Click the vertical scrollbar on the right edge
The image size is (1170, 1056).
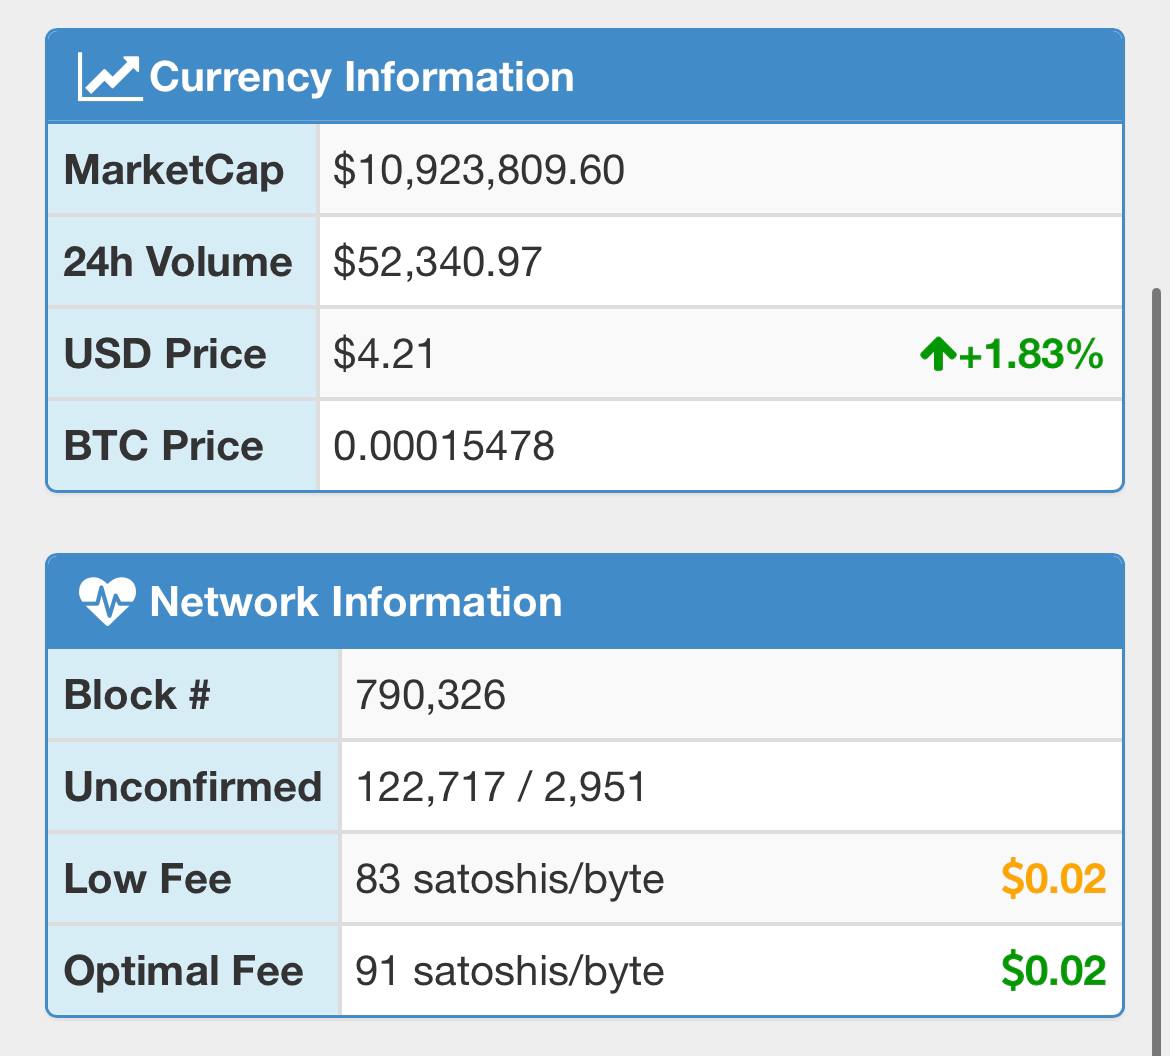[x=1157, y=672]
